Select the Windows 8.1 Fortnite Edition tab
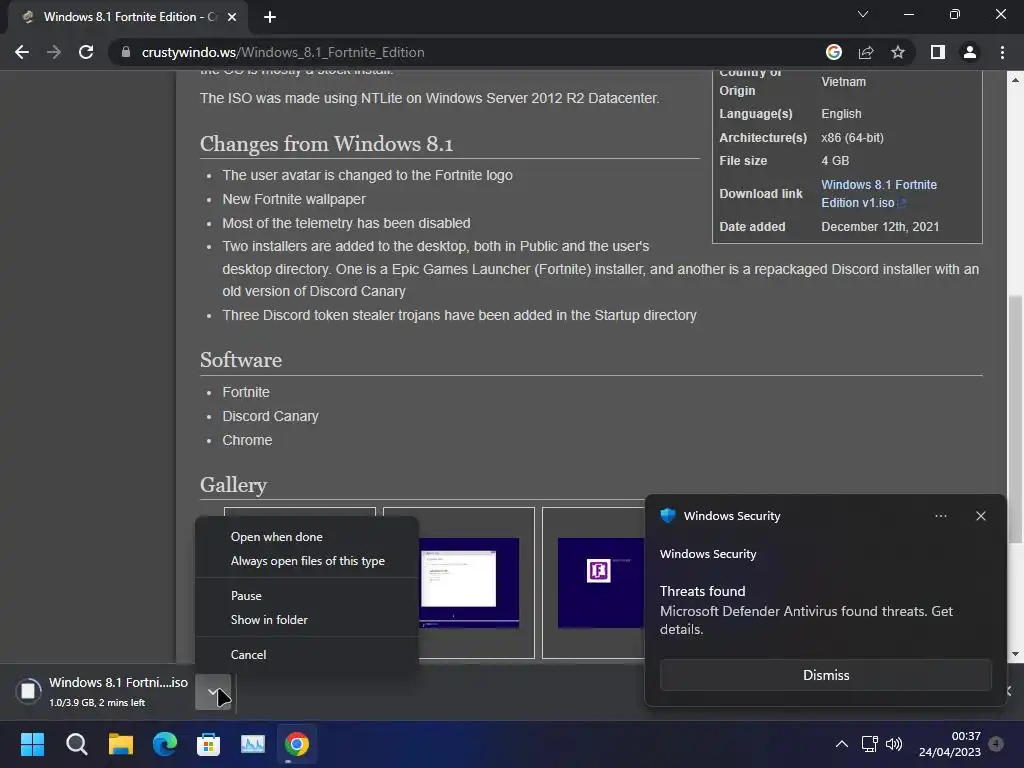This screenshot has height=768, width=1024. click(x=127, y=17)
